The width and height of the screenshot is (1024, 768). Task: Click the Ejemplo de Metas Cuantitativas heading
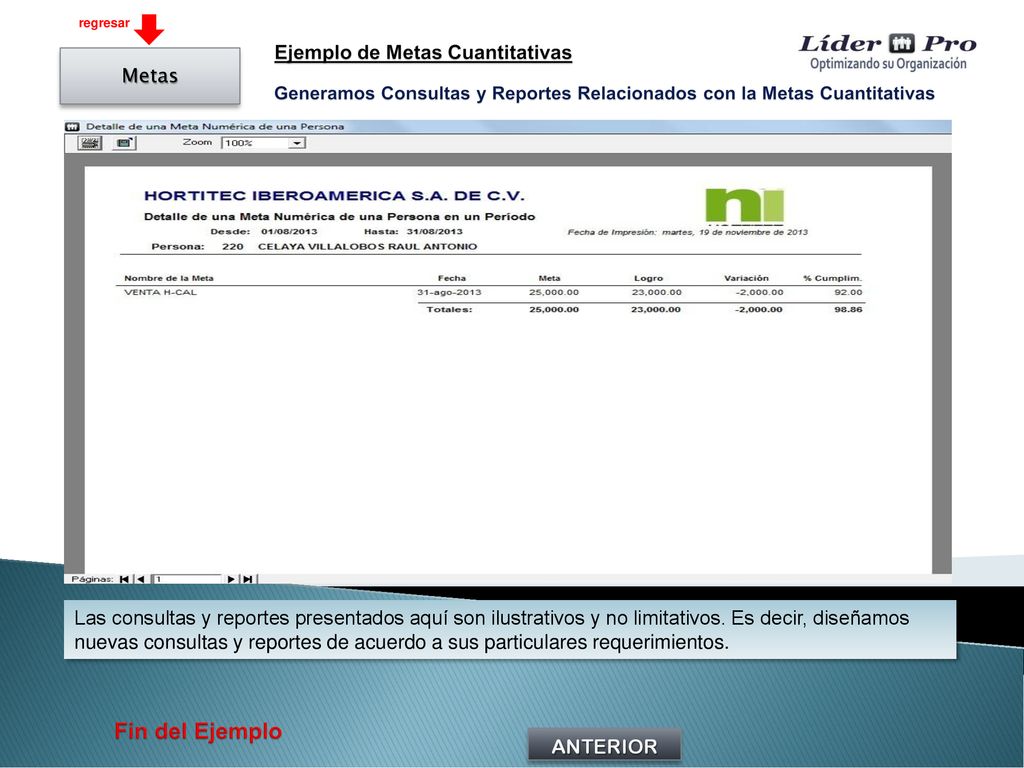pyautogui.click(x=423, y=53)
